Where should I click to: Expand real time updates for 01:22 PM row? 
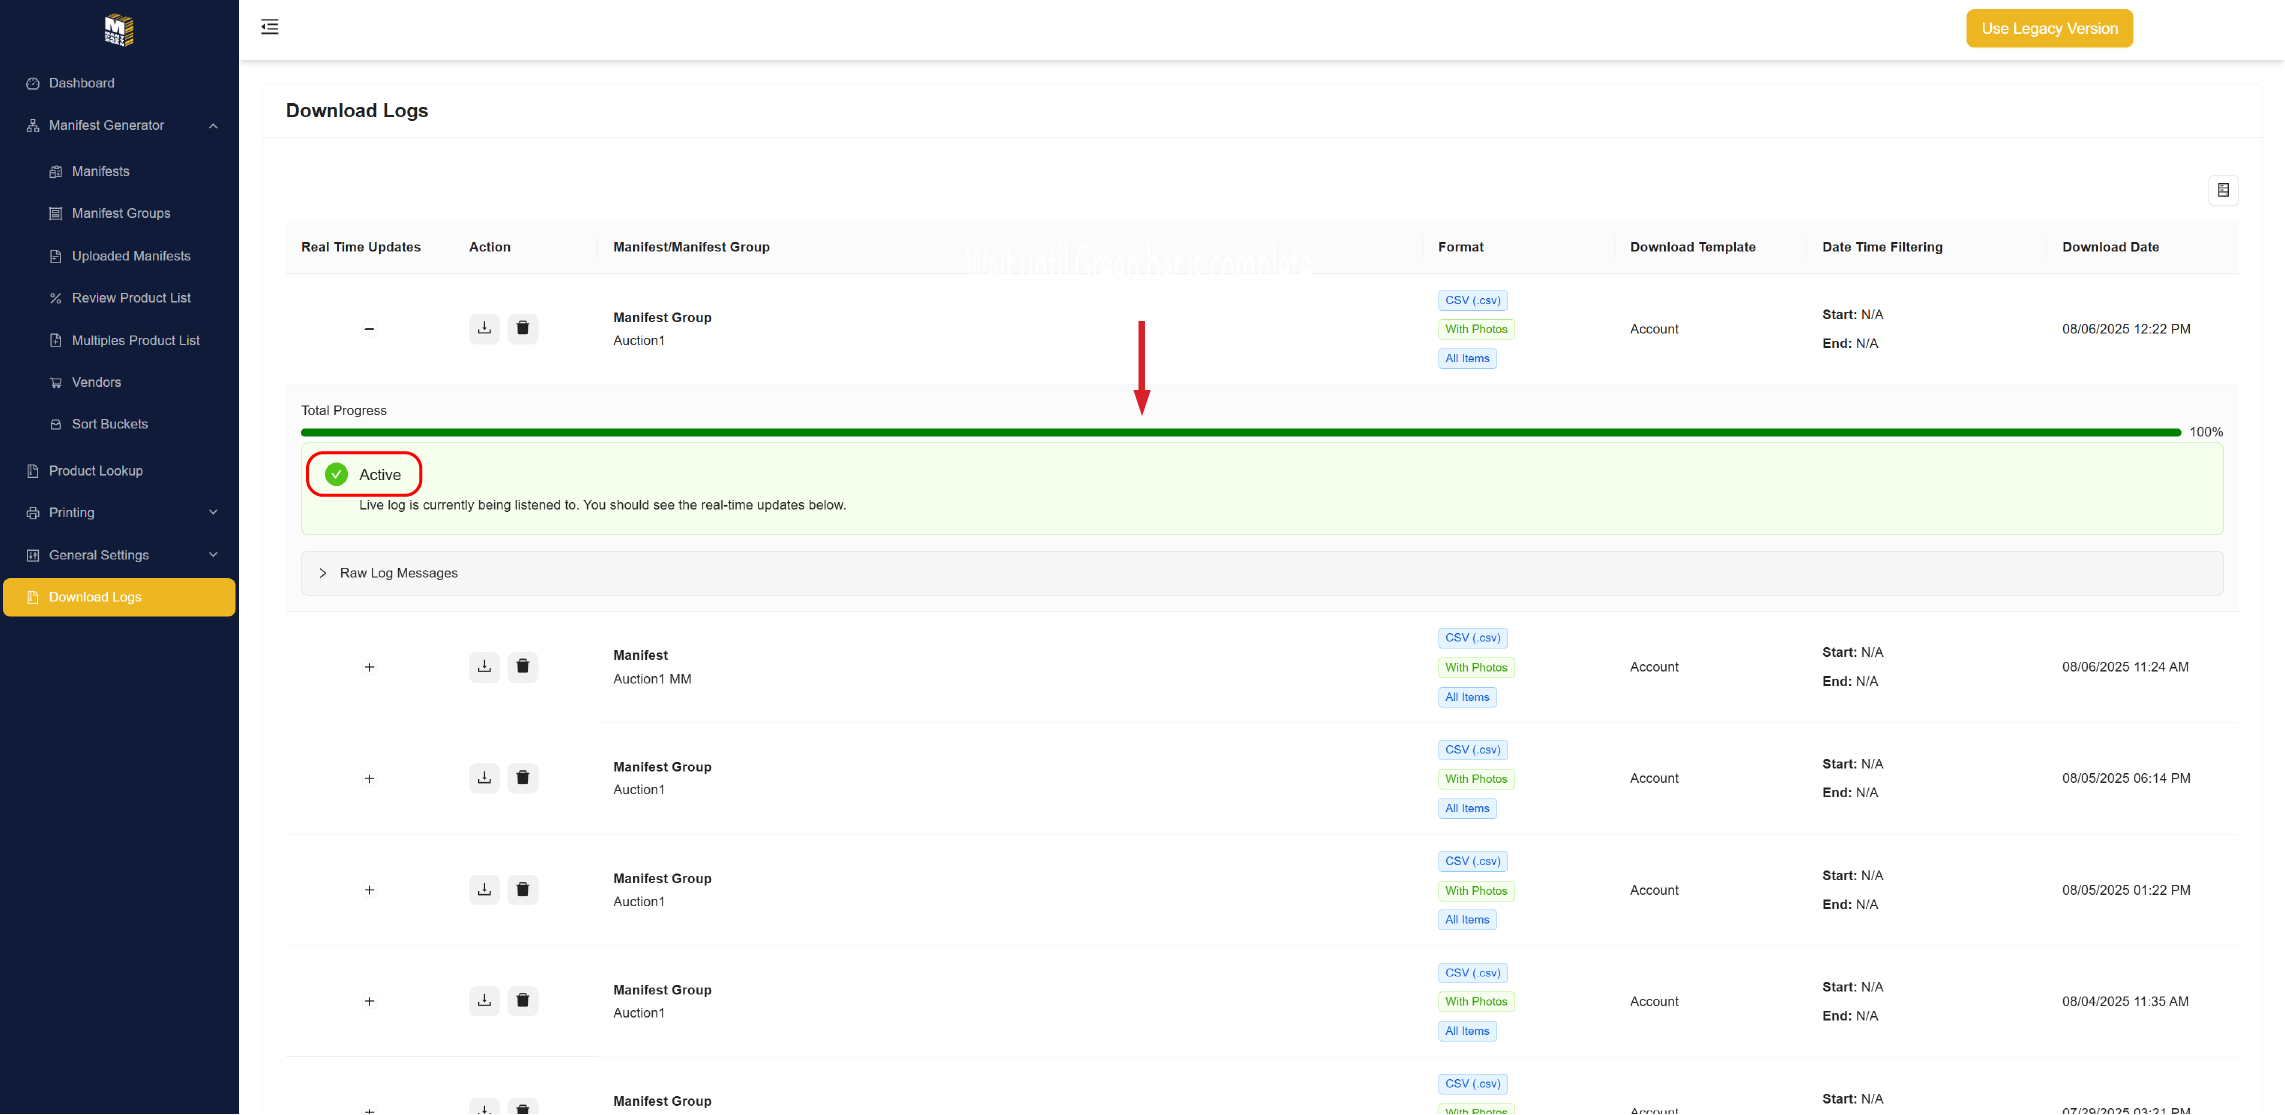[369, 890]
